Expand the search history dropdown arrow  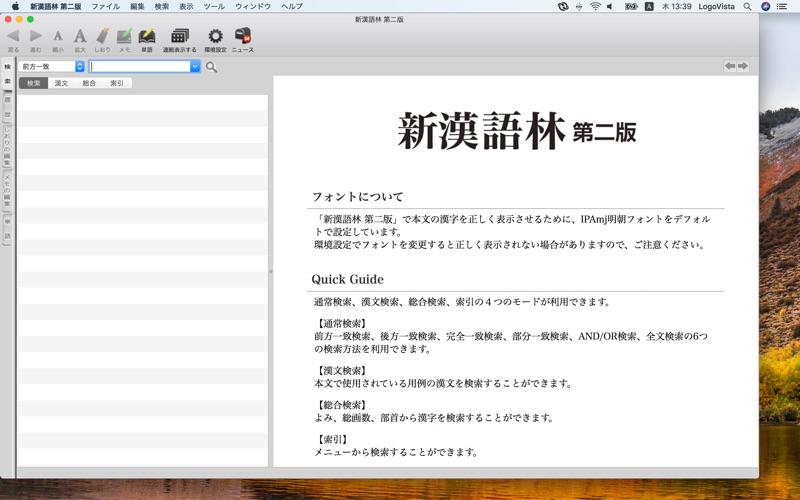tap(195, 66)
